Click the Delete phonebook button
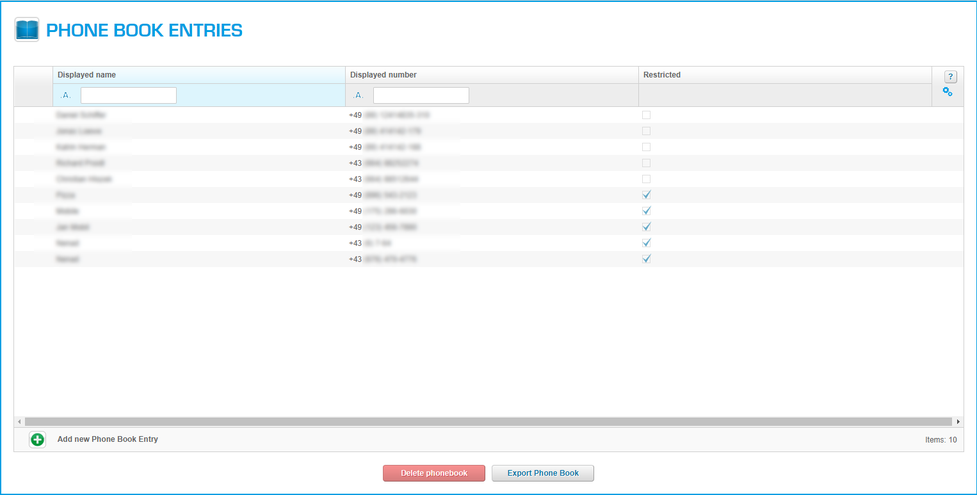 [x=434, y=473]
